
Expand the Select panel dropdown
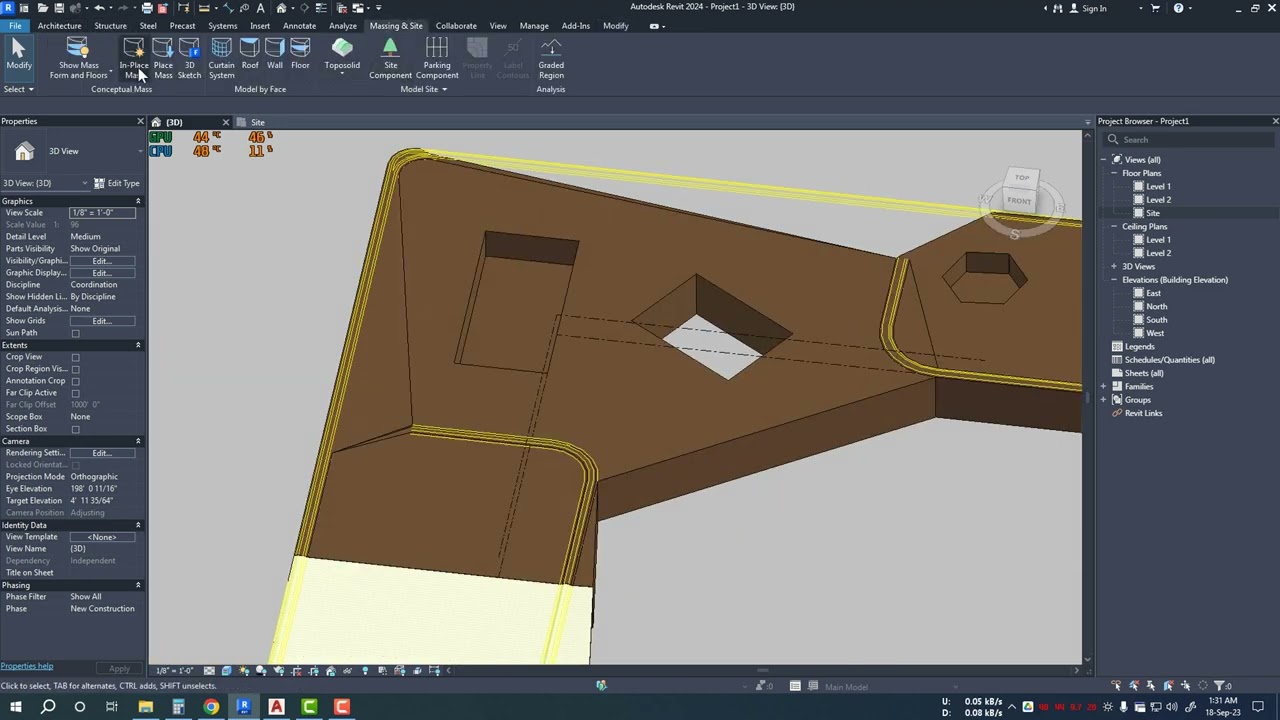click(18, 89)
